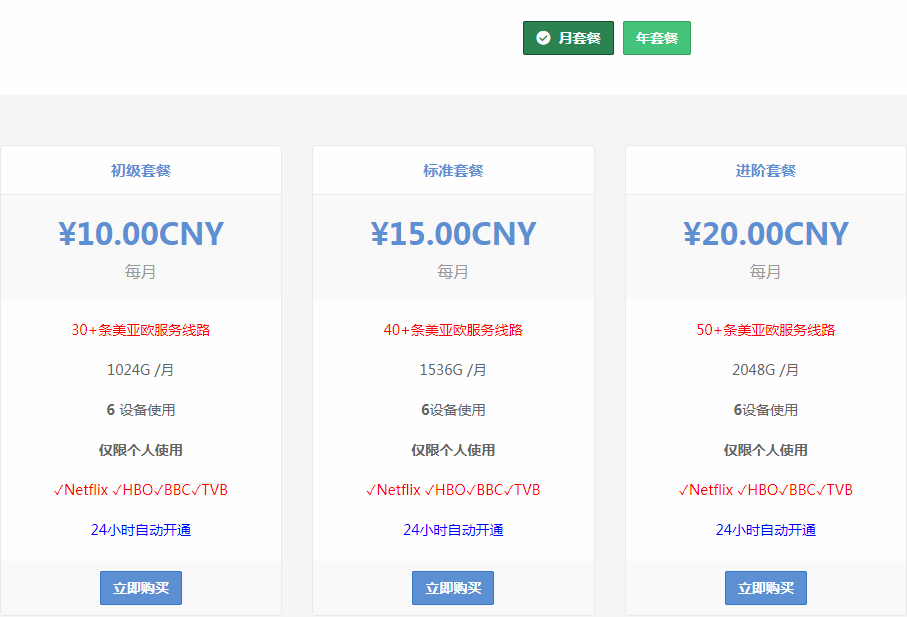Buy the 初级套餐 with 立即购买
Image resolution: width=907 pixels, height=617 pixels.
141,588
